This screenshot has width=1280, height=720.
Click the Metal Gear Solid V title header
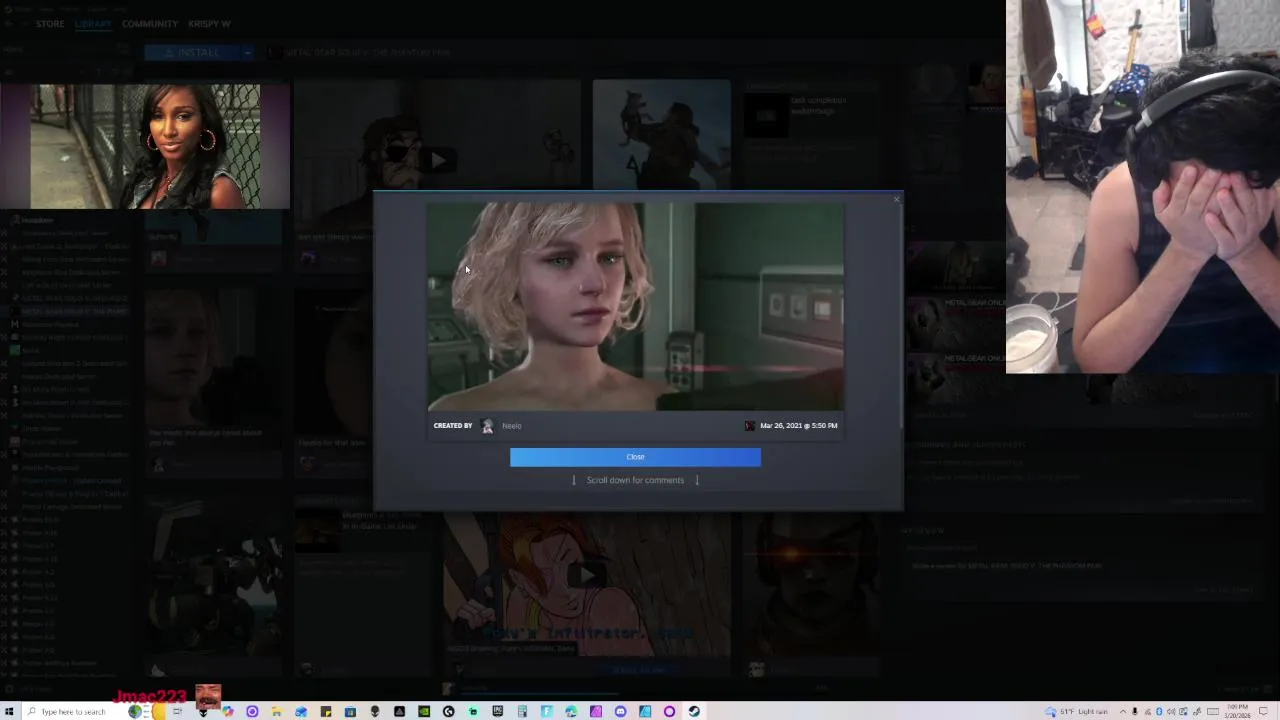pos(367,52)
